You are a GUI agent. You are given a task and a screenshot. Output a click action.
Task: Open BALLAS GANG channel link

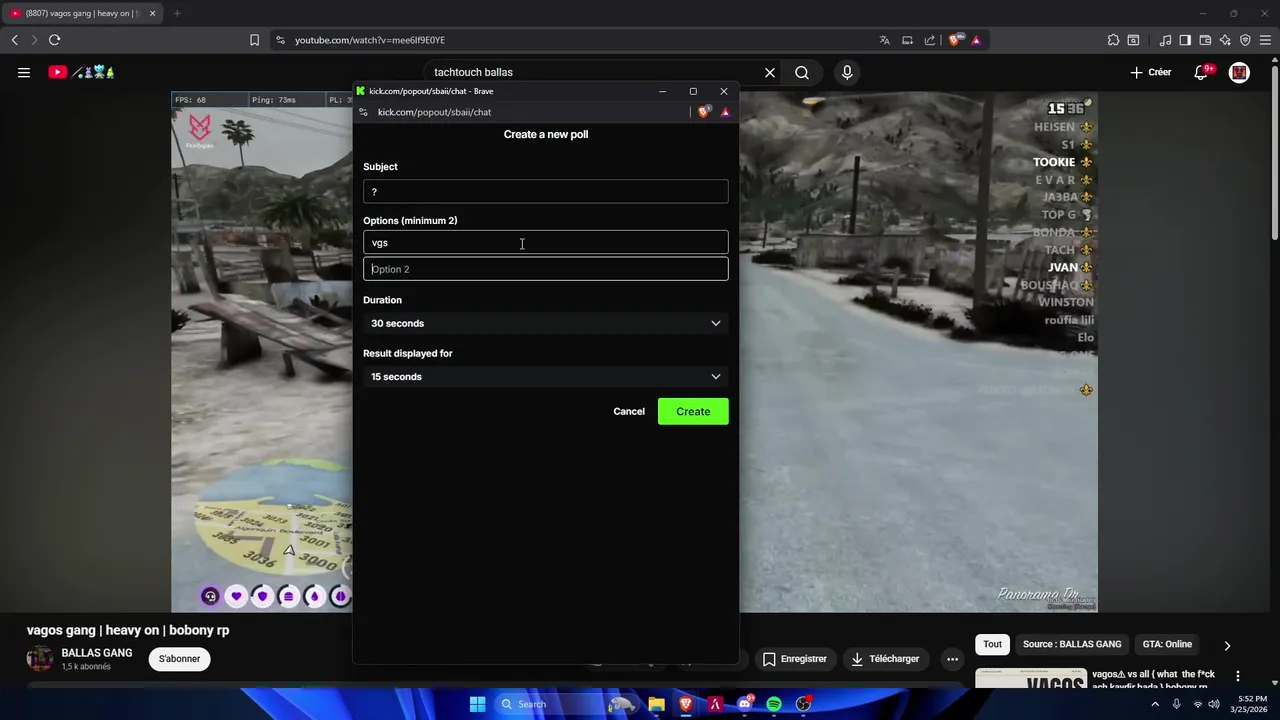coord(97,653)
